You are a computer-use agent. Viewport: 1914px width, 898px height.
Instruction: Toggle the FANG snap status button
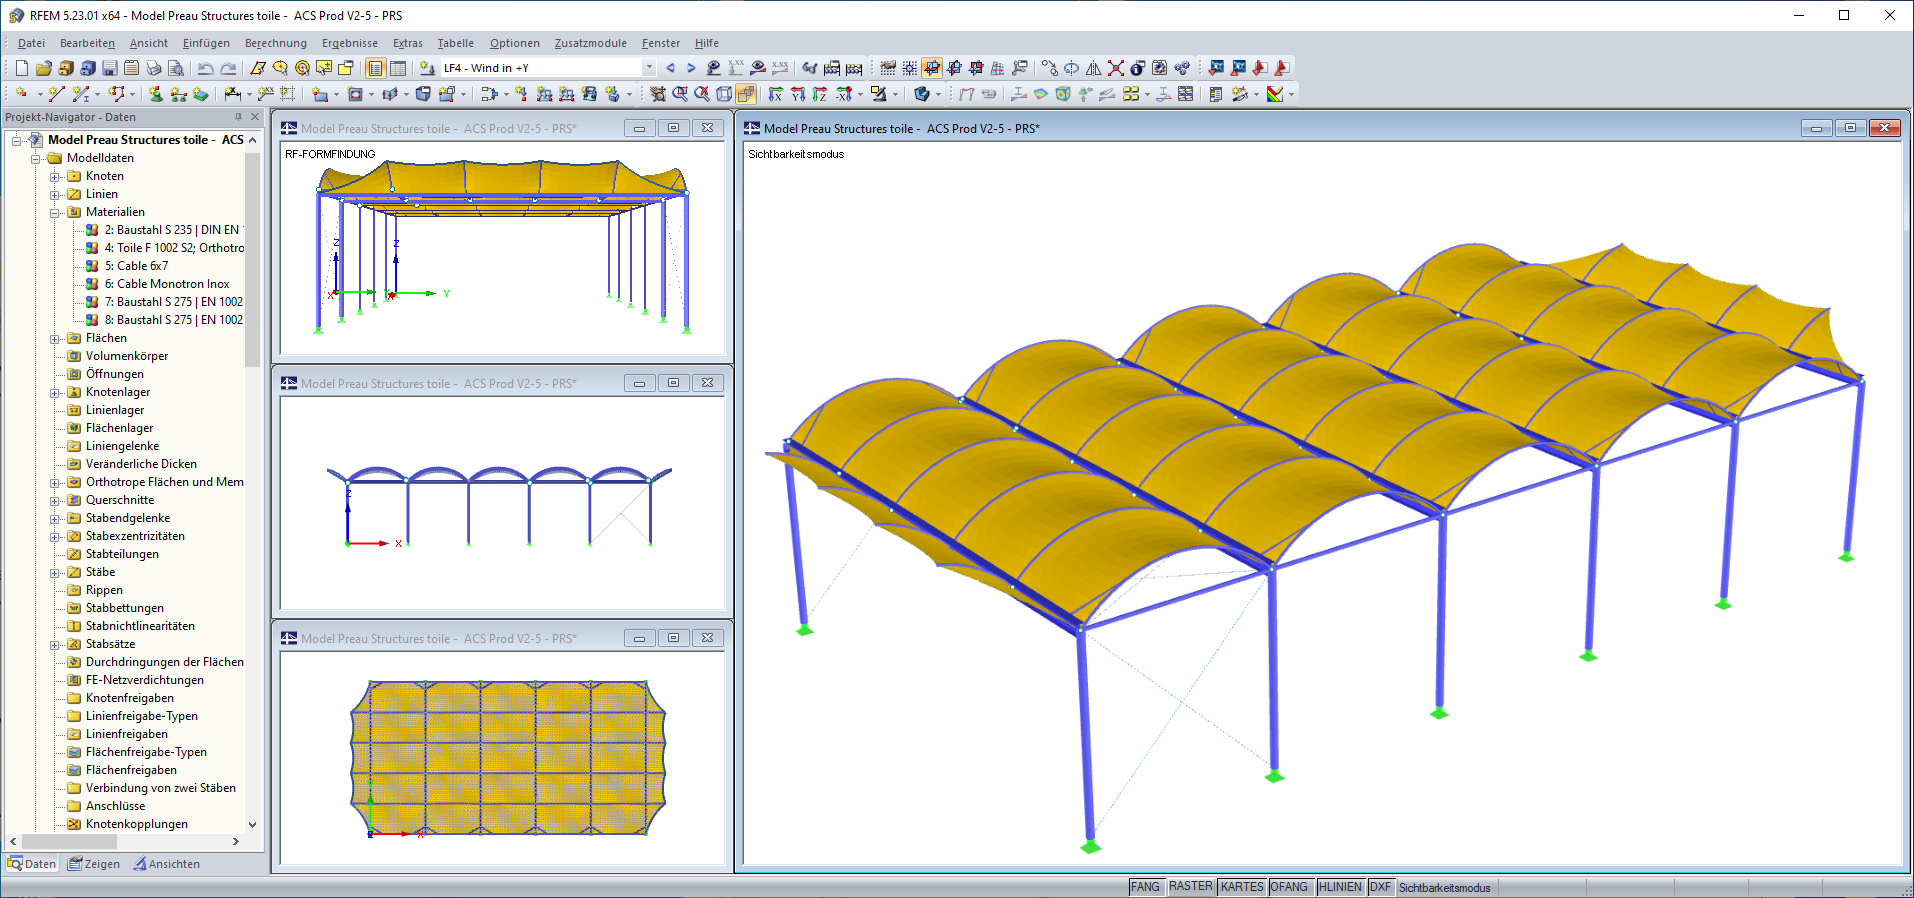click(x=1145, y=887)
